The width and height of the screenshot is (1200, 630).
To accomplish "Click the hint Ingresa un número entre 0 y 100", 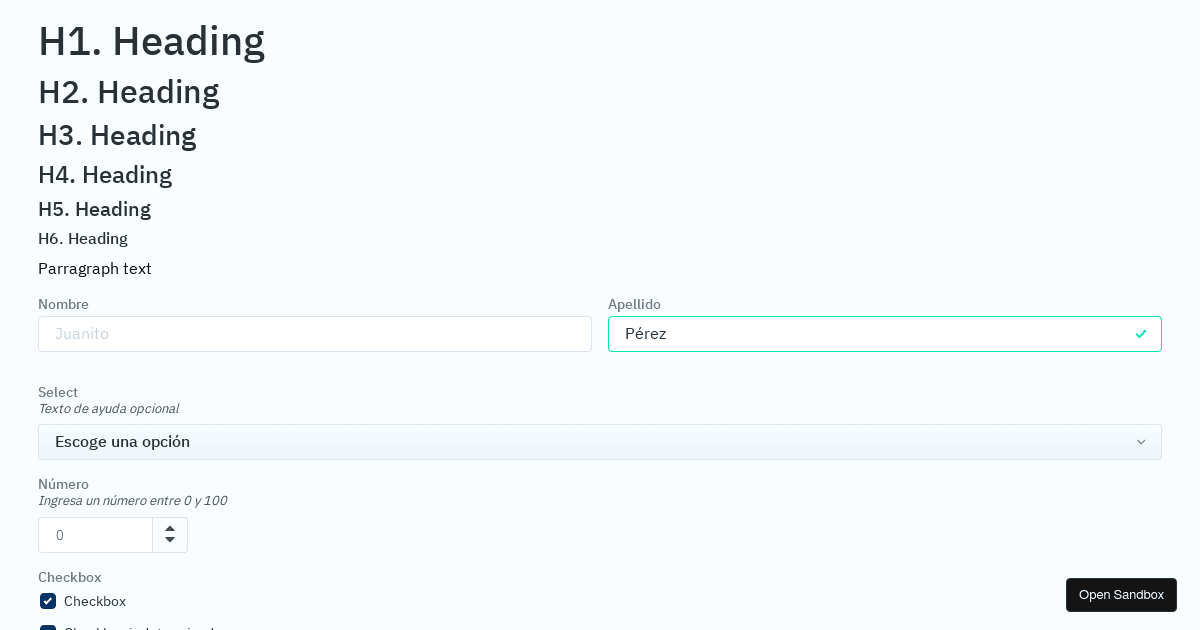I will 132,500.
